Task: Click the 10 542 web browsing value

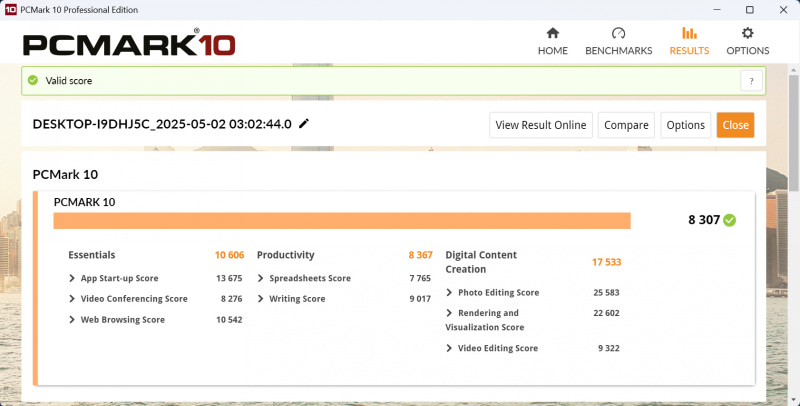Action: 229,320
